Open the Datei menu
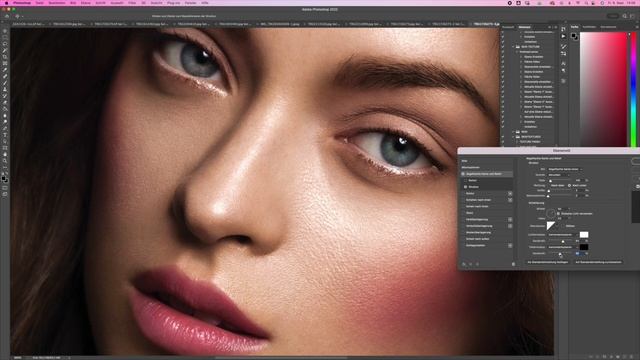 [40, 3]
